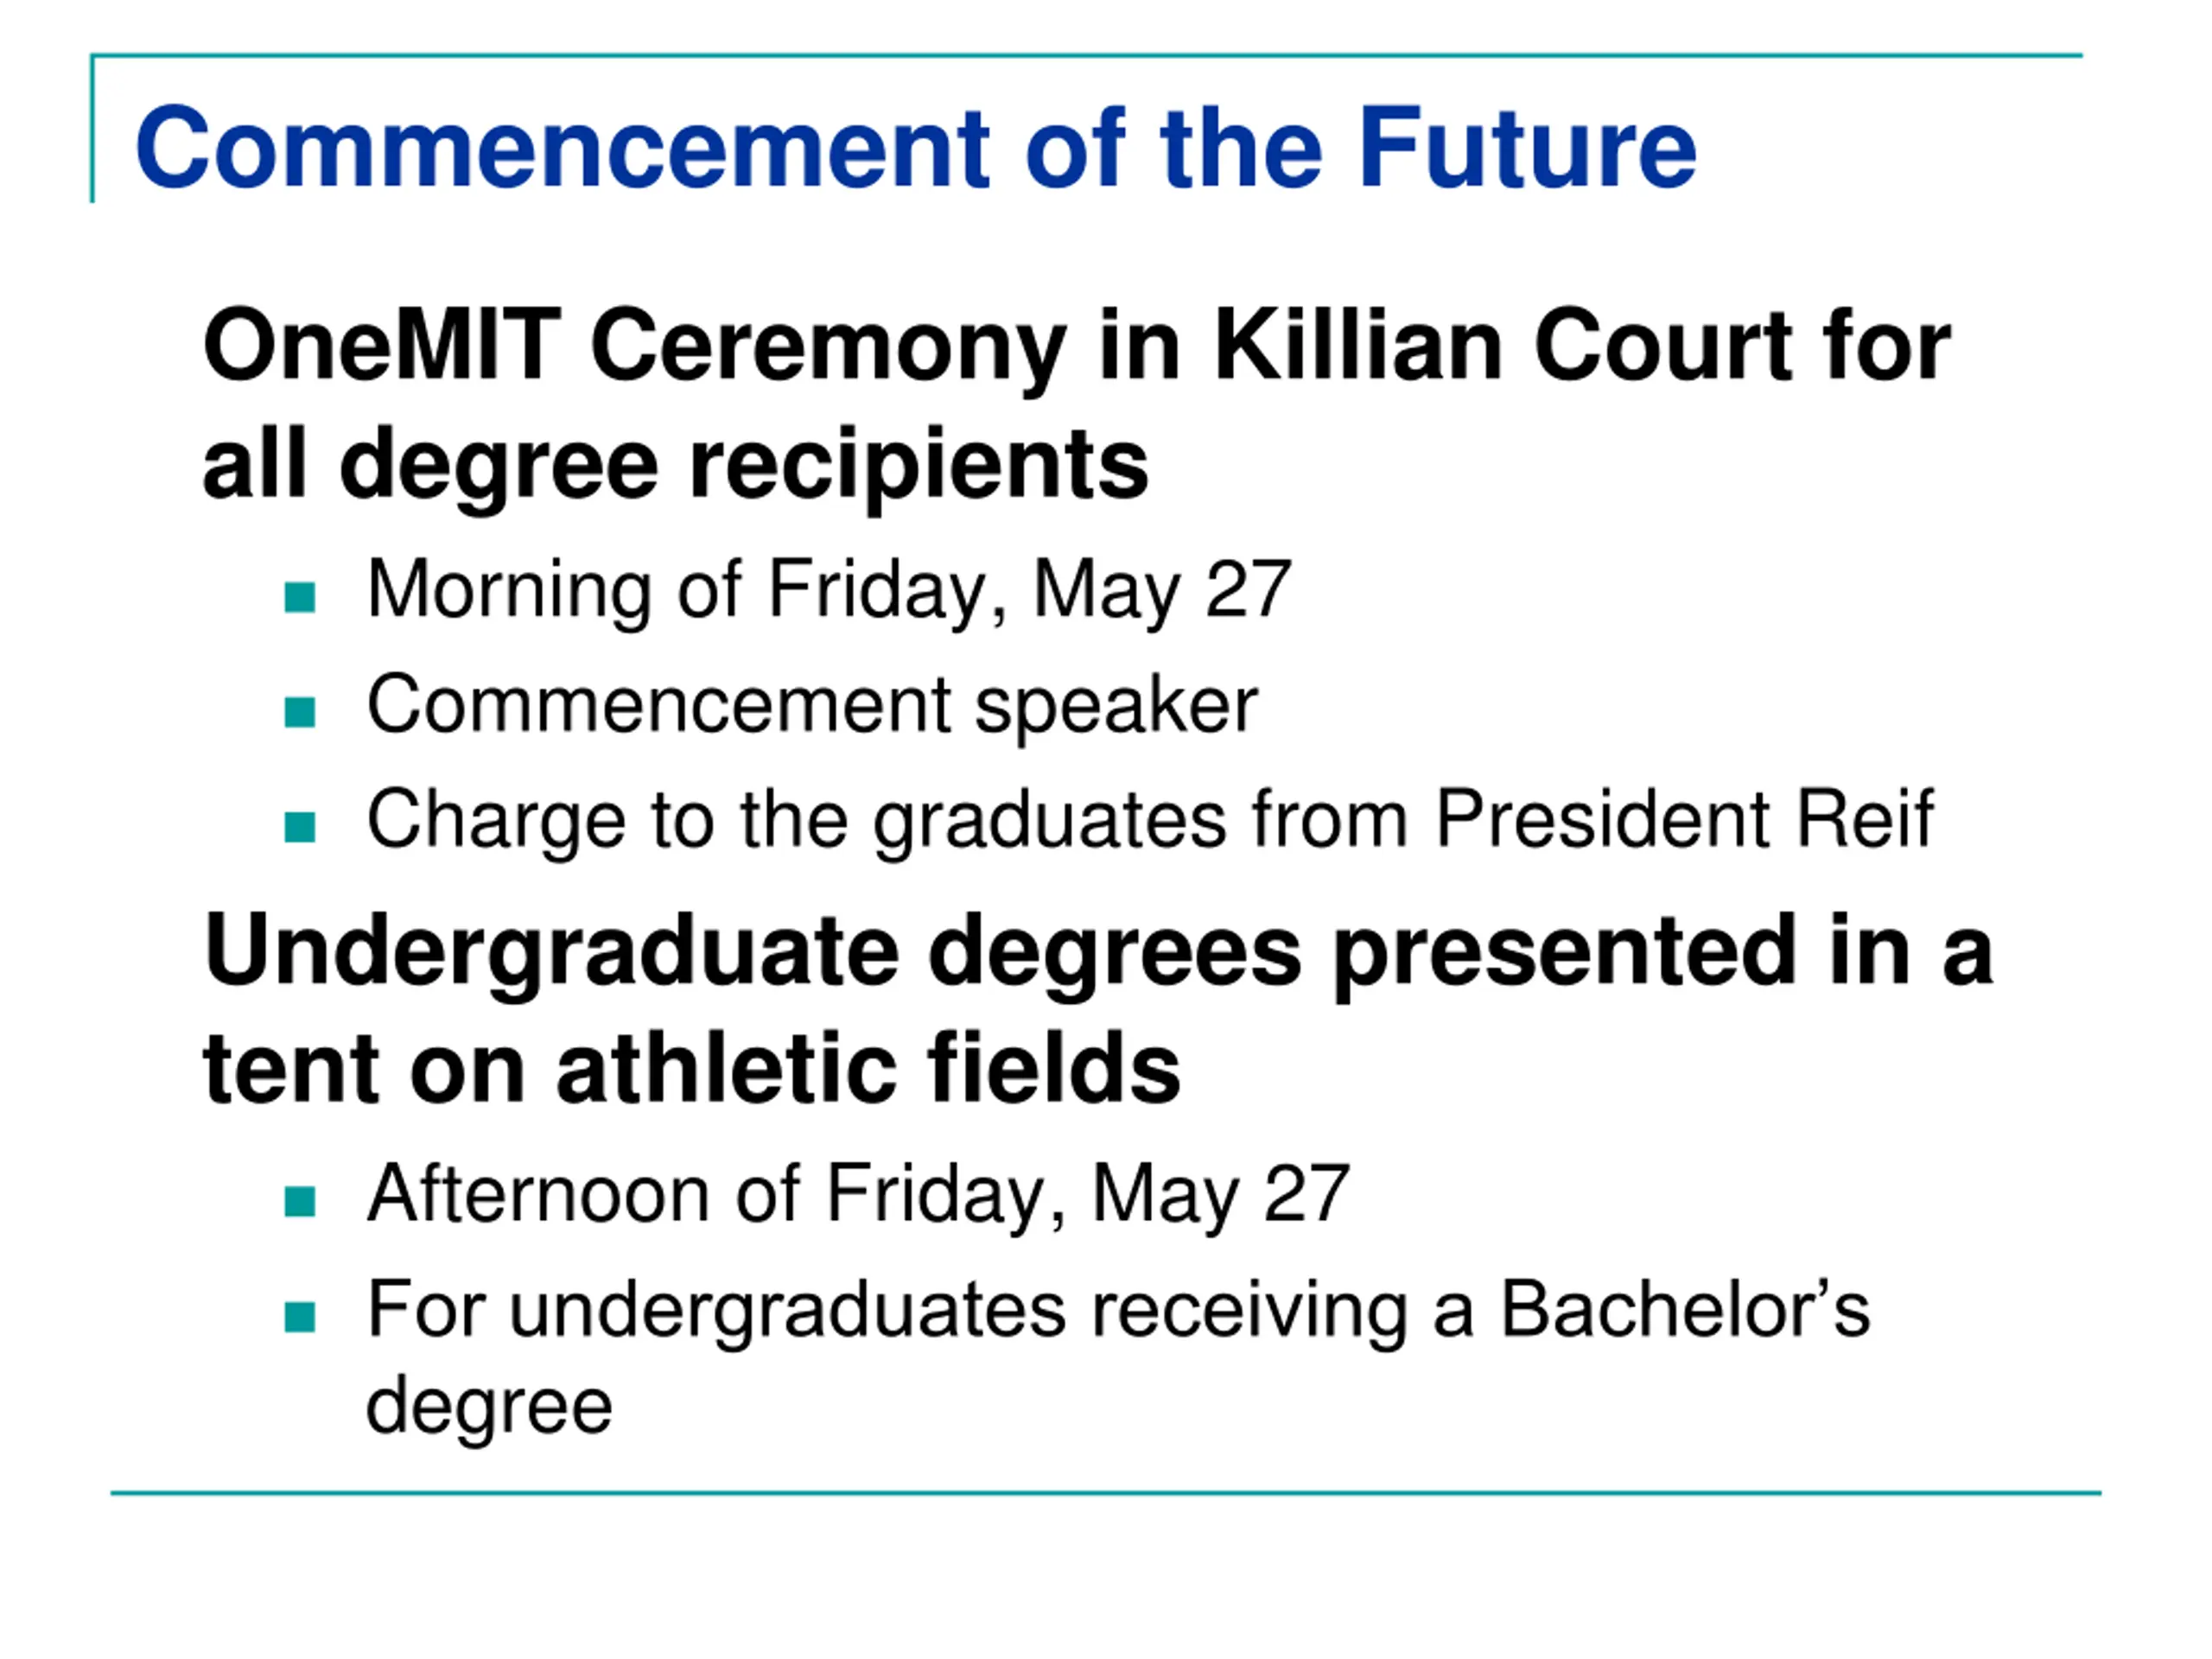2212x1659 pixels.
Task: Click the words Killian Court
Action: tap(1502, 345)
